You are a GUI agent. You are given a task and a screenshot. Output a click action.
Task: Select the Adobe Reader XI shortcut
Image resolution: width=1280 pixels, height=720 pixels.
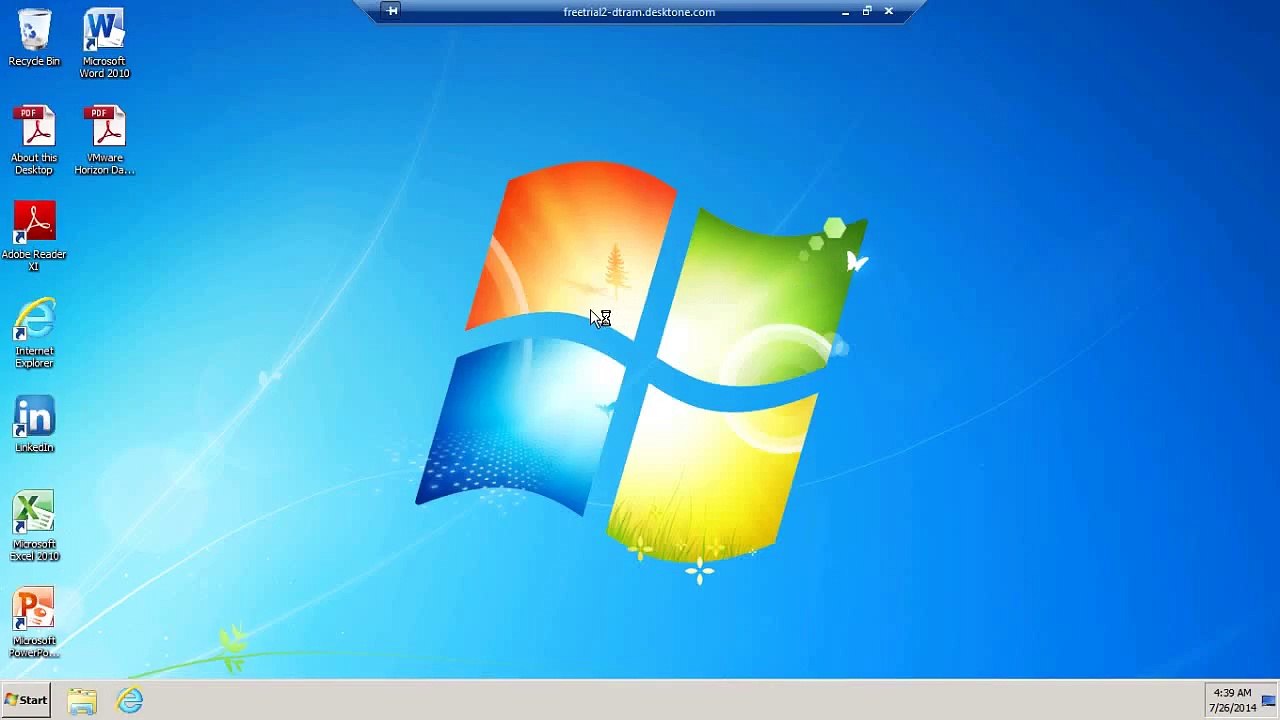click(34, 236)
